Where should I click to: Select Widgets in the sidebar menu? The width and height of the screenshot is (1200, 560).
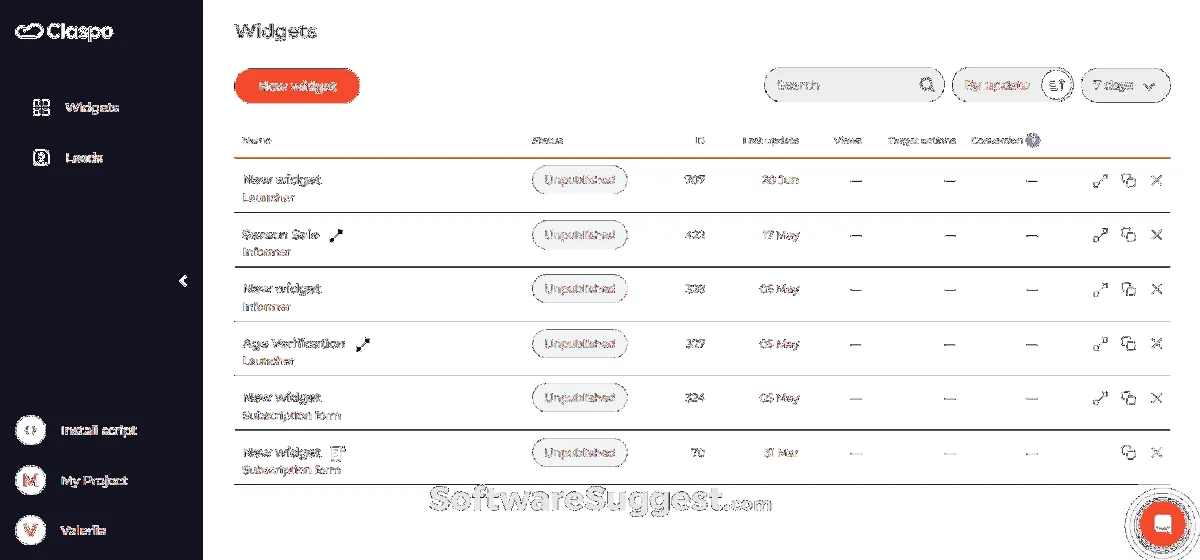[91, 107]
